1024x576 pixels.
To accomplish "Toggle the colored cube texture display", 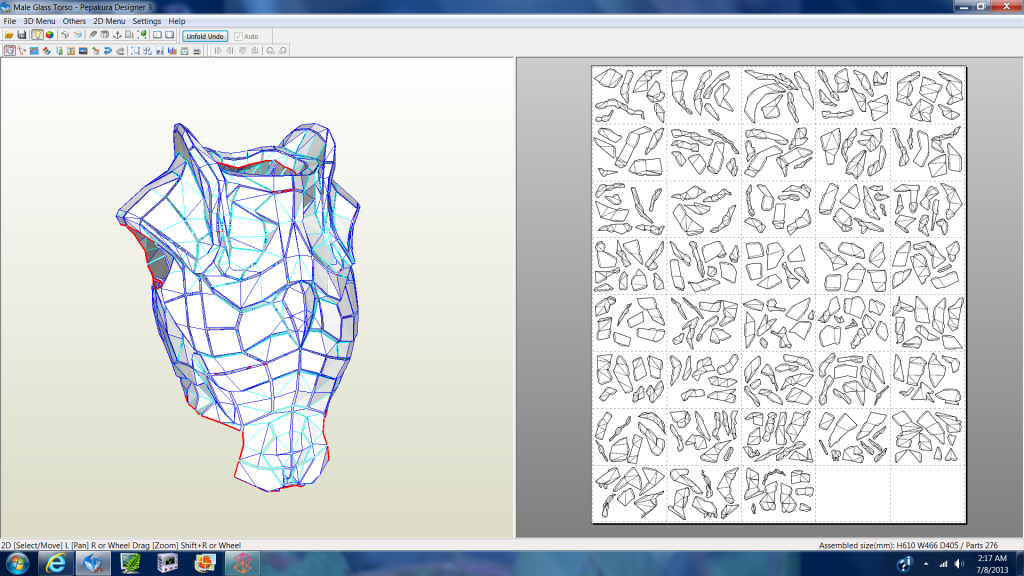I will 50,35.
